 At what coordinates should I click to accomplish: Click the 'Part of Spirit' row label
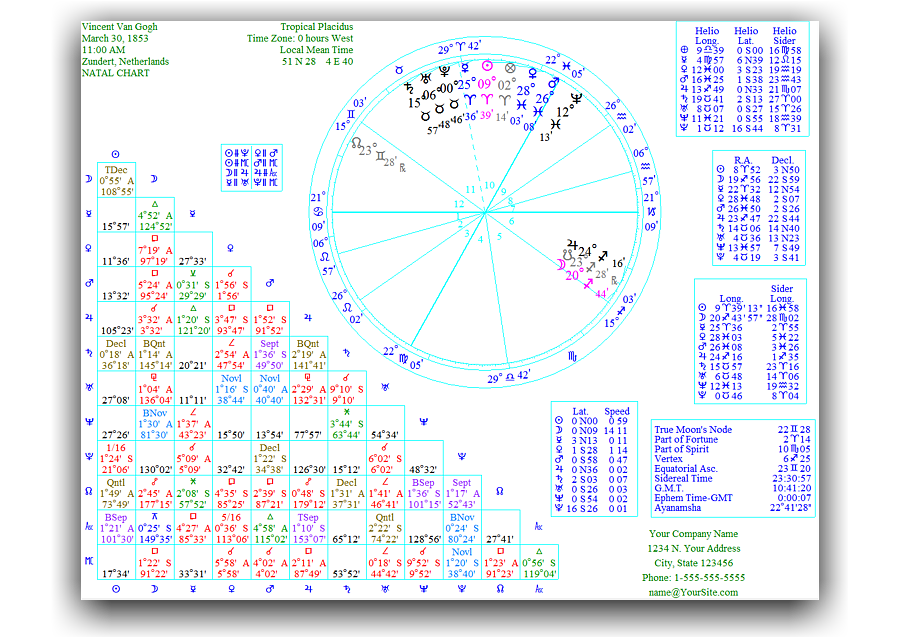682,449
